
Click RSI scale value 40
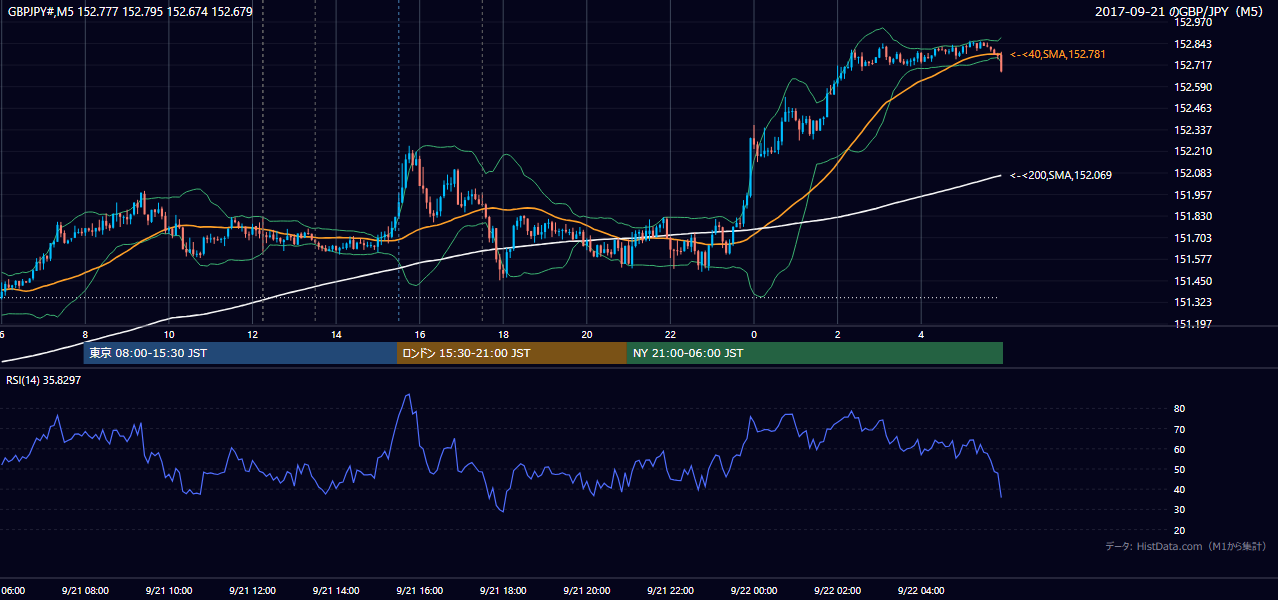pyautogui.click(x=1179, y=489)
